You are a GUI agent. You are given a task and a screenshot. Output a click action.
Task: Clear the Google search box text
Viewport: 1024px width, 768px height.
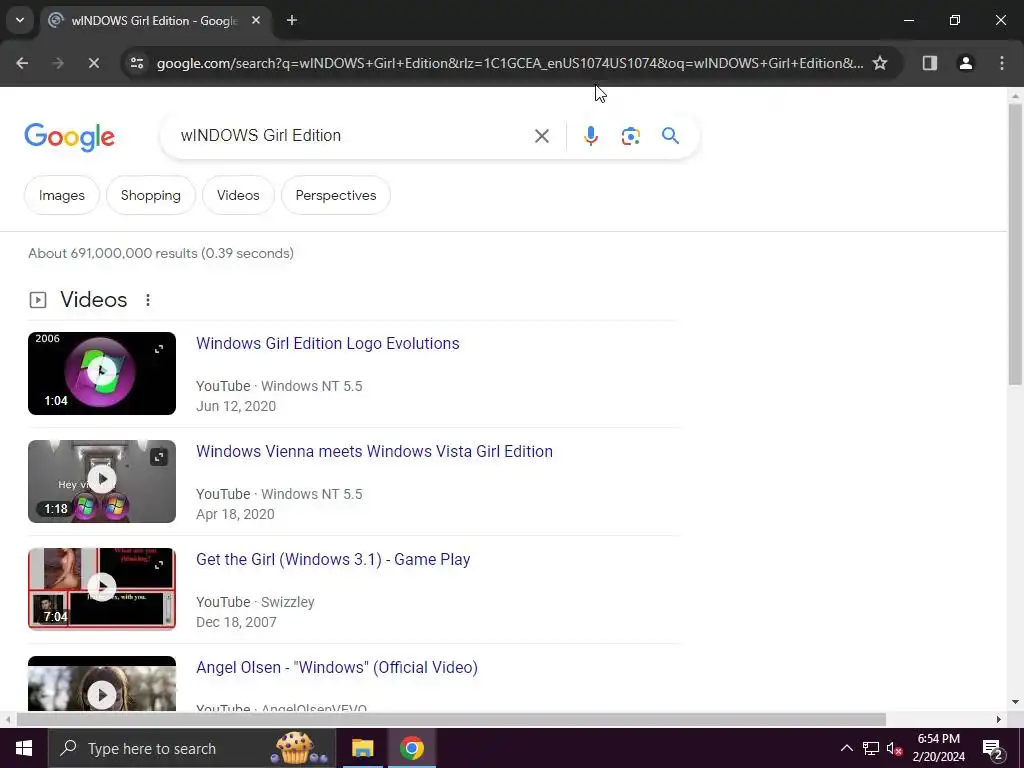[x=541, y=136]
